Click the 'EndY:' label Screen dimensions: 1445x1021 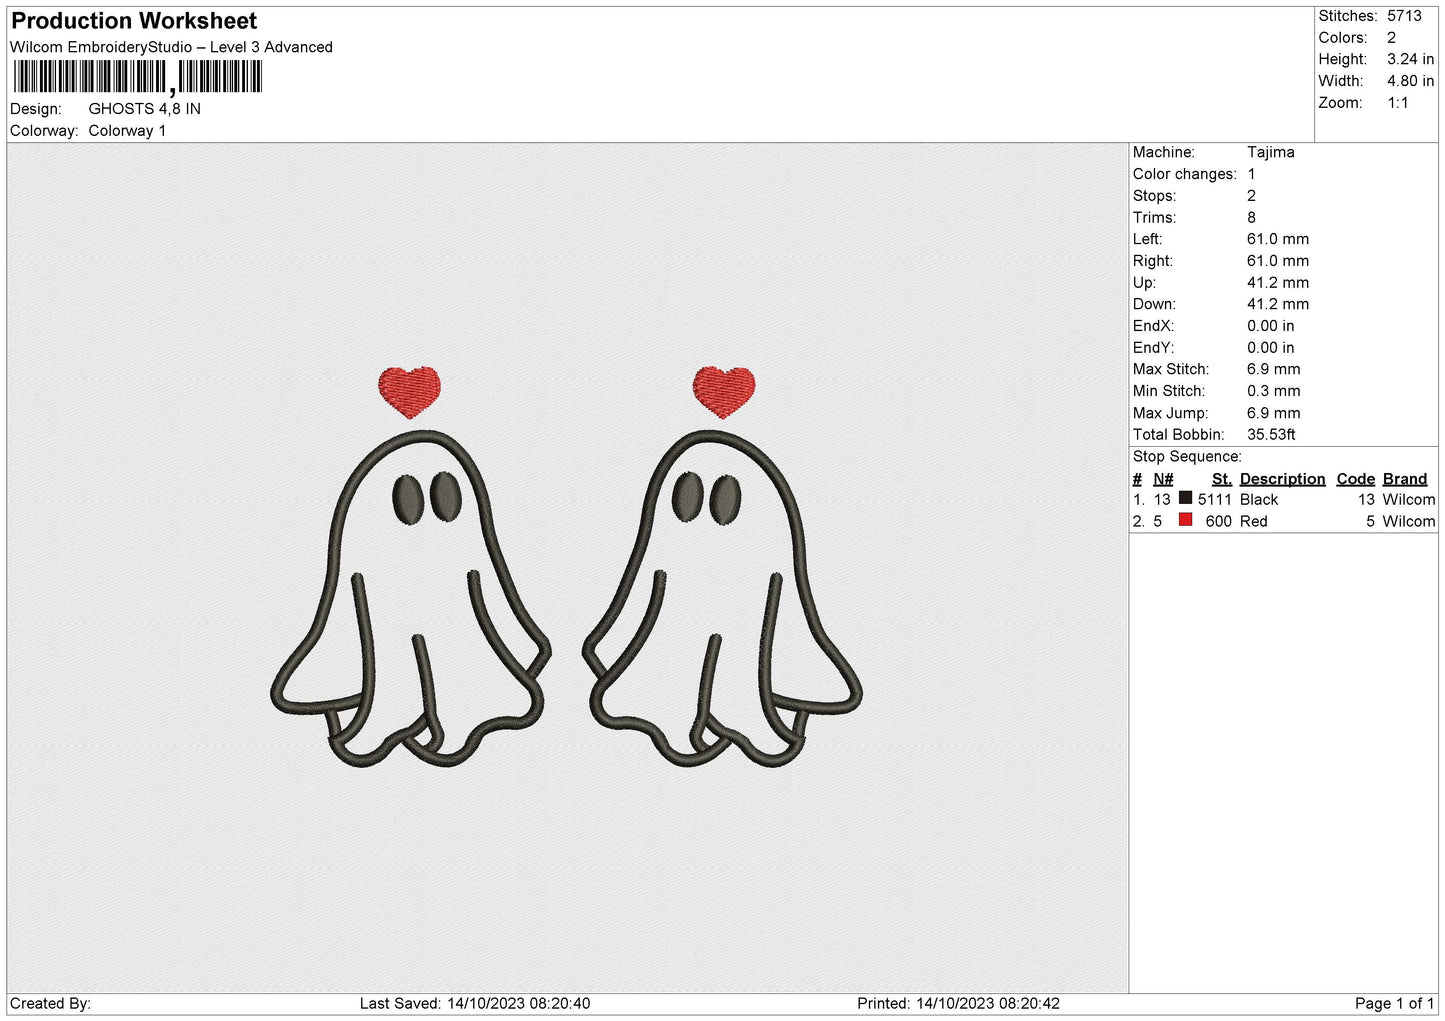1153,348
